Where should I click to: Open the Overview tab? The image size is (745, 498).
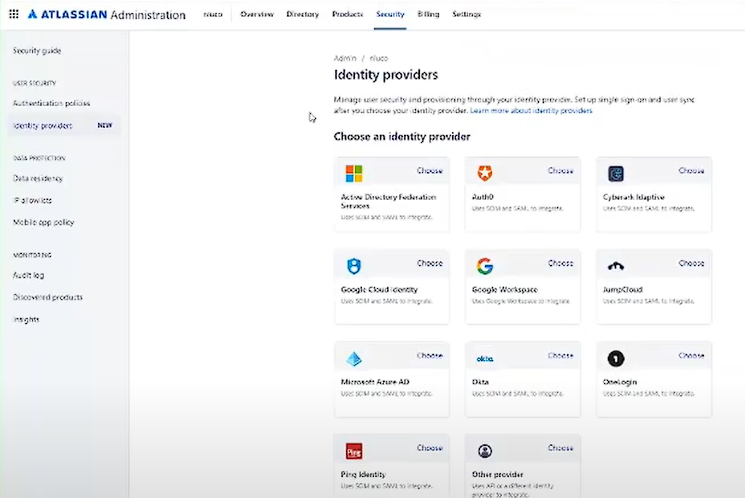pyautogui.click(x=257, y=14)
